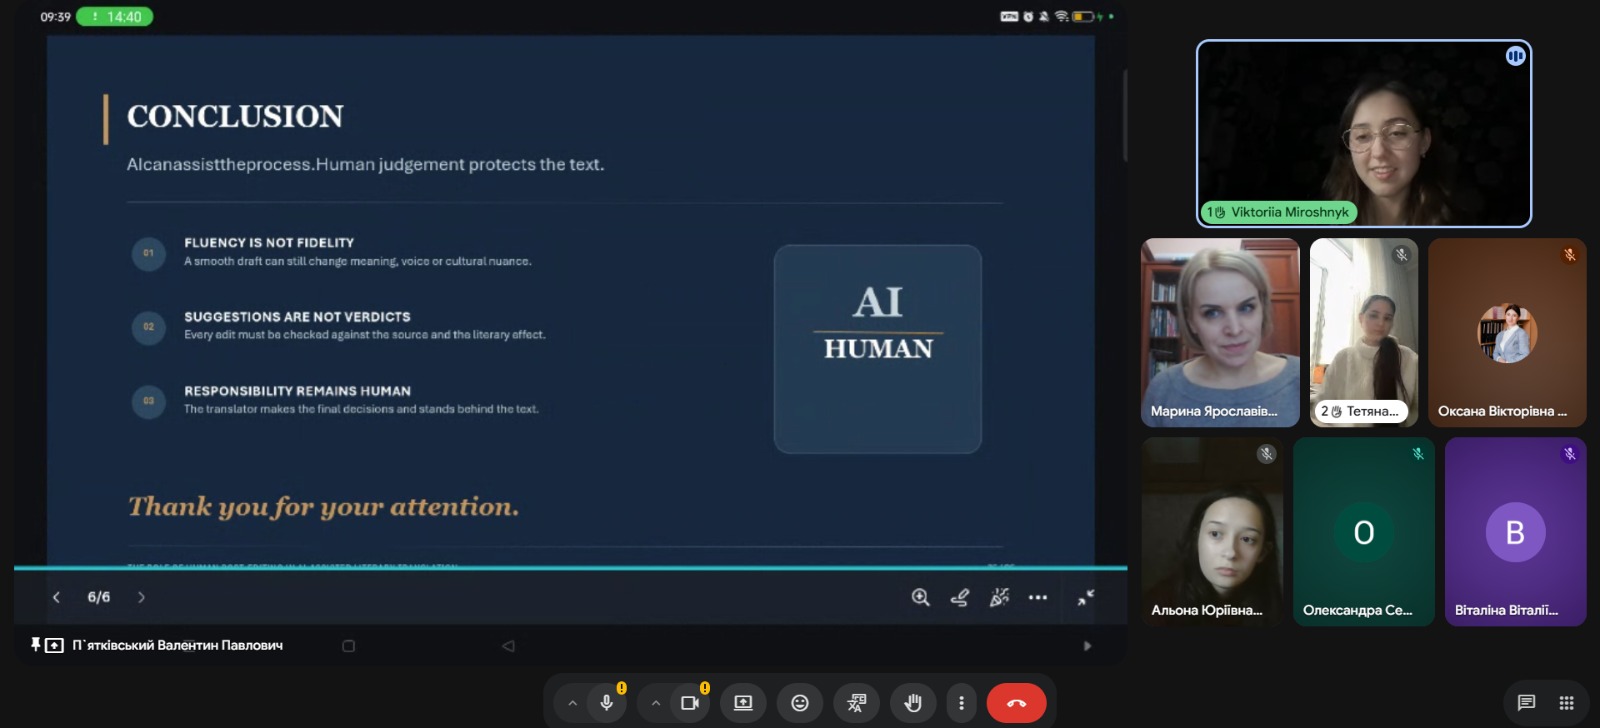Image resolution: width=1600 pixels, height=728 pixels.
Task: Expand video settings arrow beside camera
Action: (655, 703)
